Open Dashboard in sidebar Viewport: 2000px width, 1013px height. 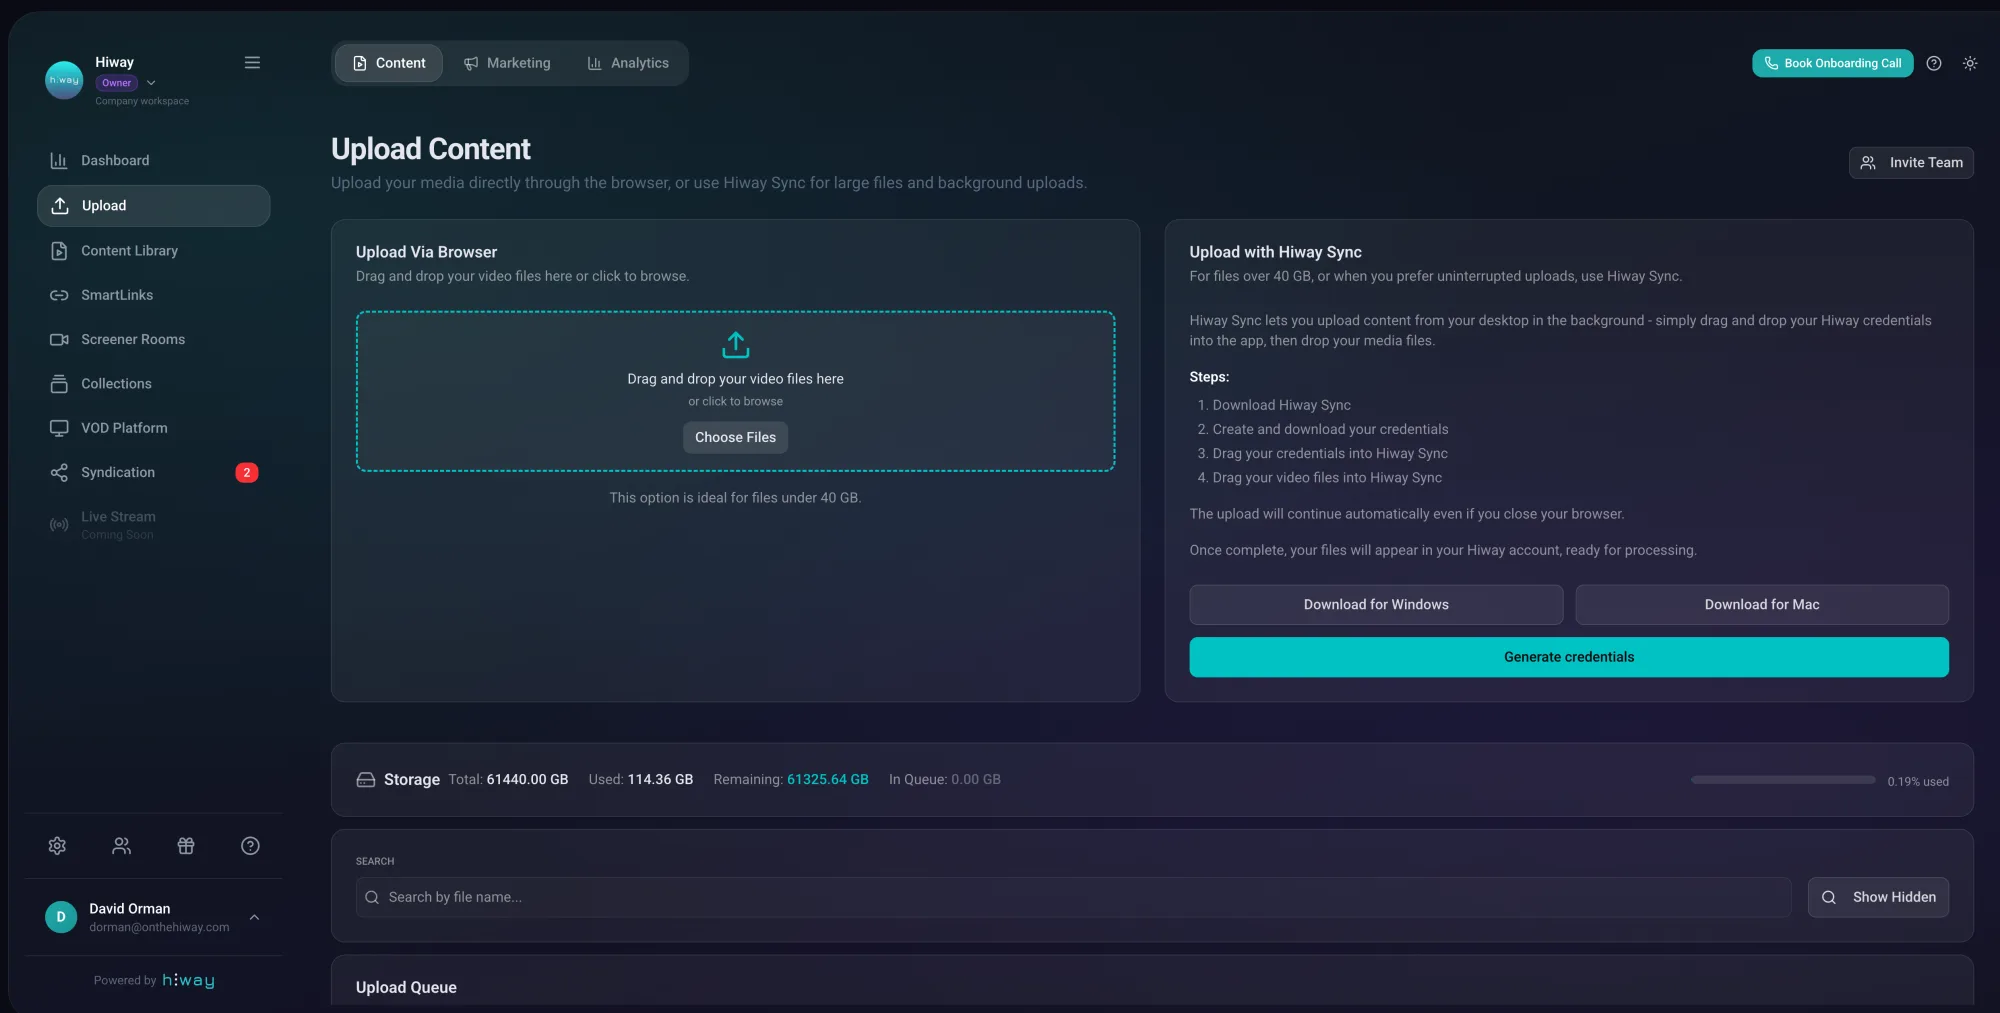pyautogui.click(x=153, y=161)
